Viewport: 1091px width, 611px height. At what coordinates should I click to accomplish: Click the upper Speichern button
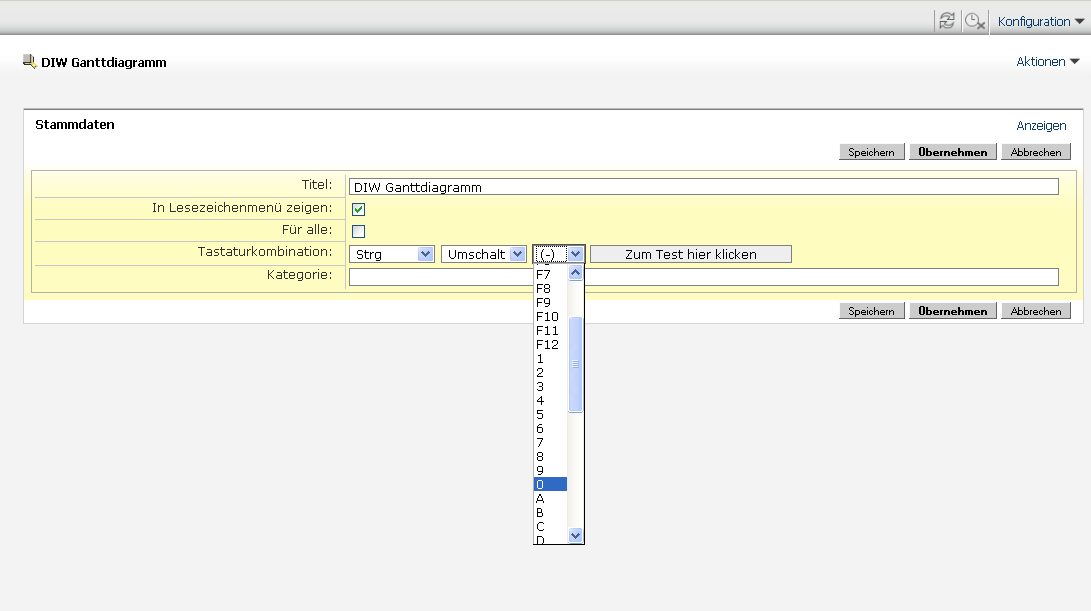871,152
